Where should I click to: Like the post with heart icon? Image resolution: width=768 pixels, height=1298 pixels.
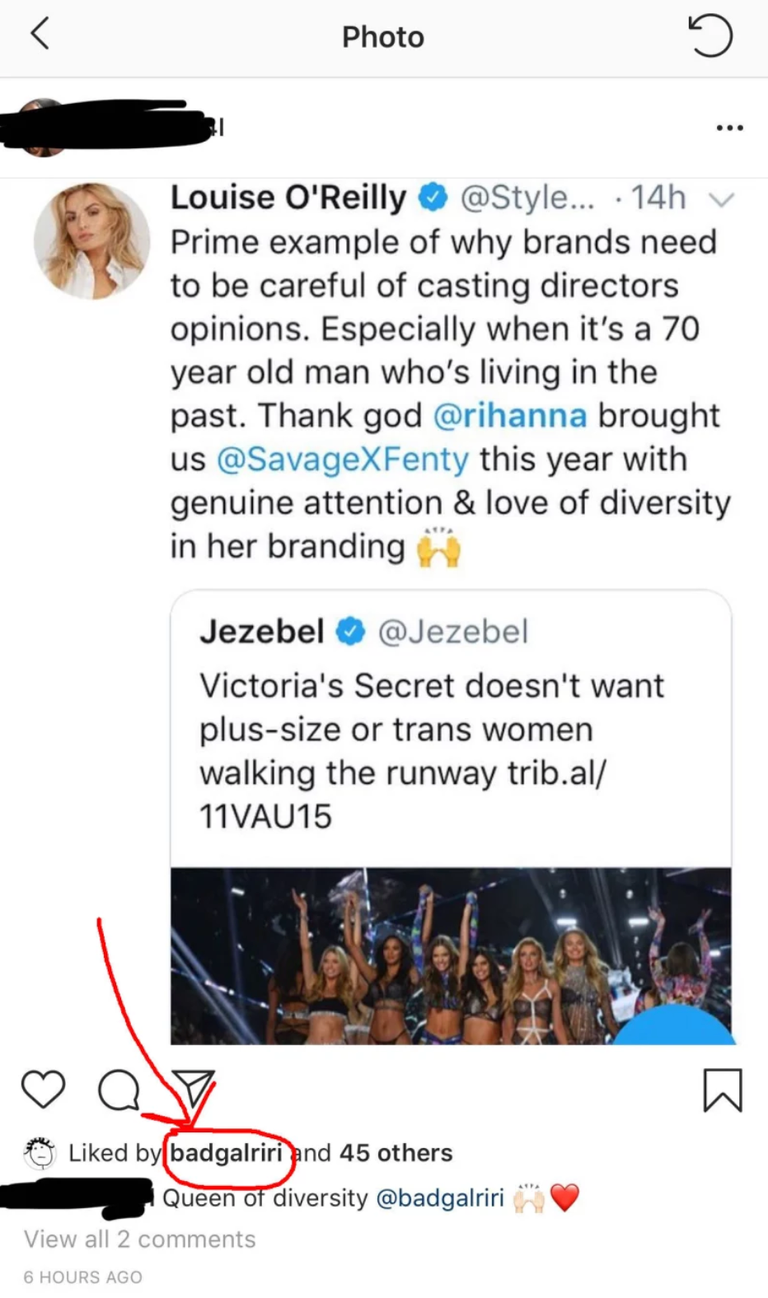[43, 1088]
